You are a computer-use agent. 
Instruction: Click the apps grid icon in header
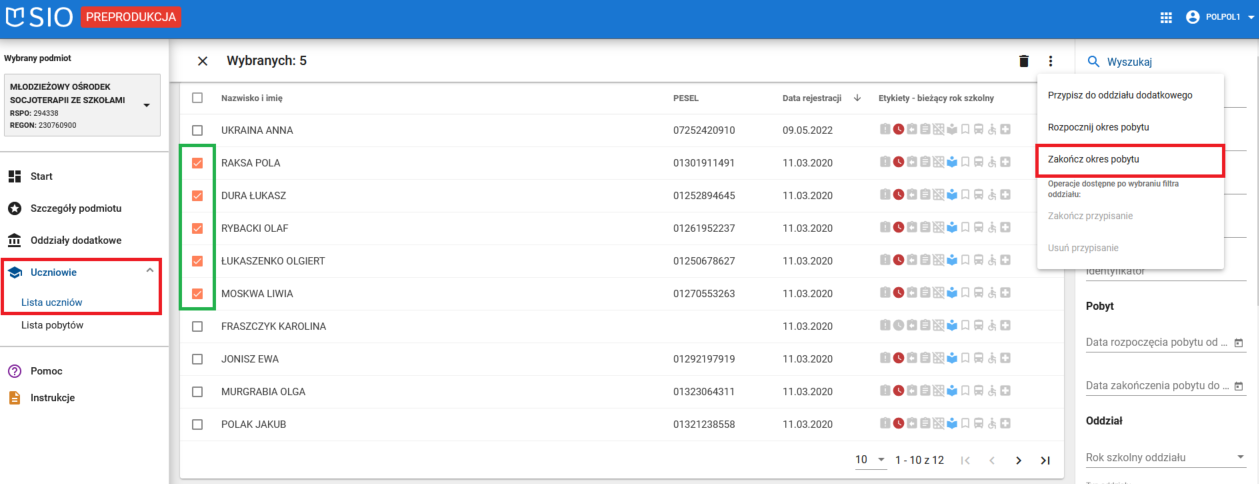tap(1165, 17)
